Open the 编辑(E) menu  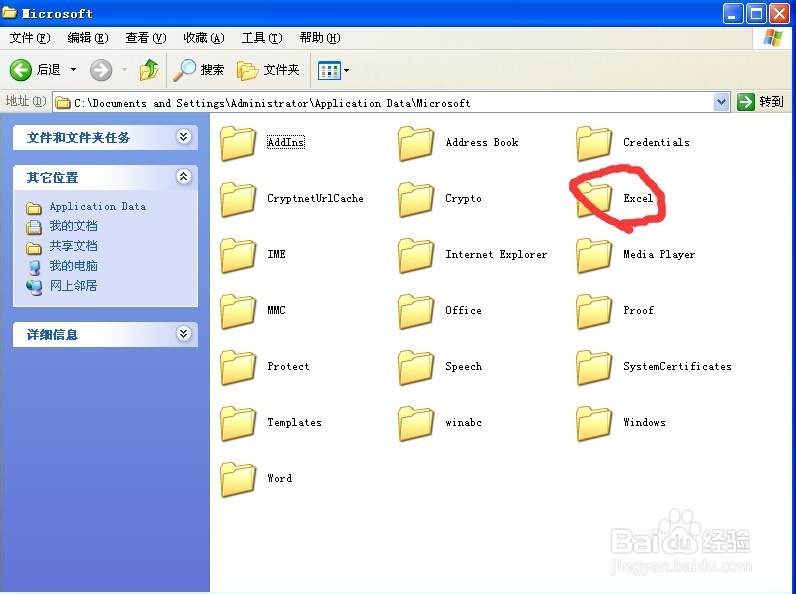pos(88,38)
